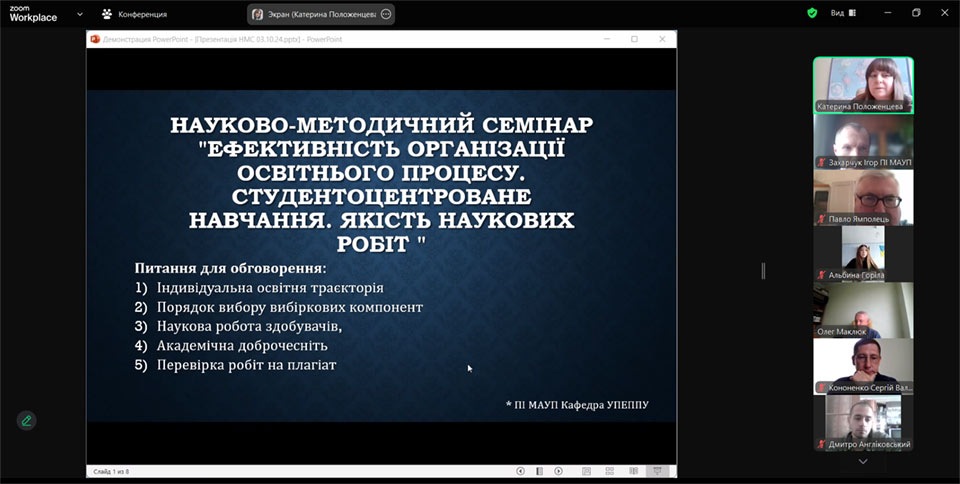960x484 pixels.
Task: Advance to next slide in PowerPoint
Action: click(558, 471)
